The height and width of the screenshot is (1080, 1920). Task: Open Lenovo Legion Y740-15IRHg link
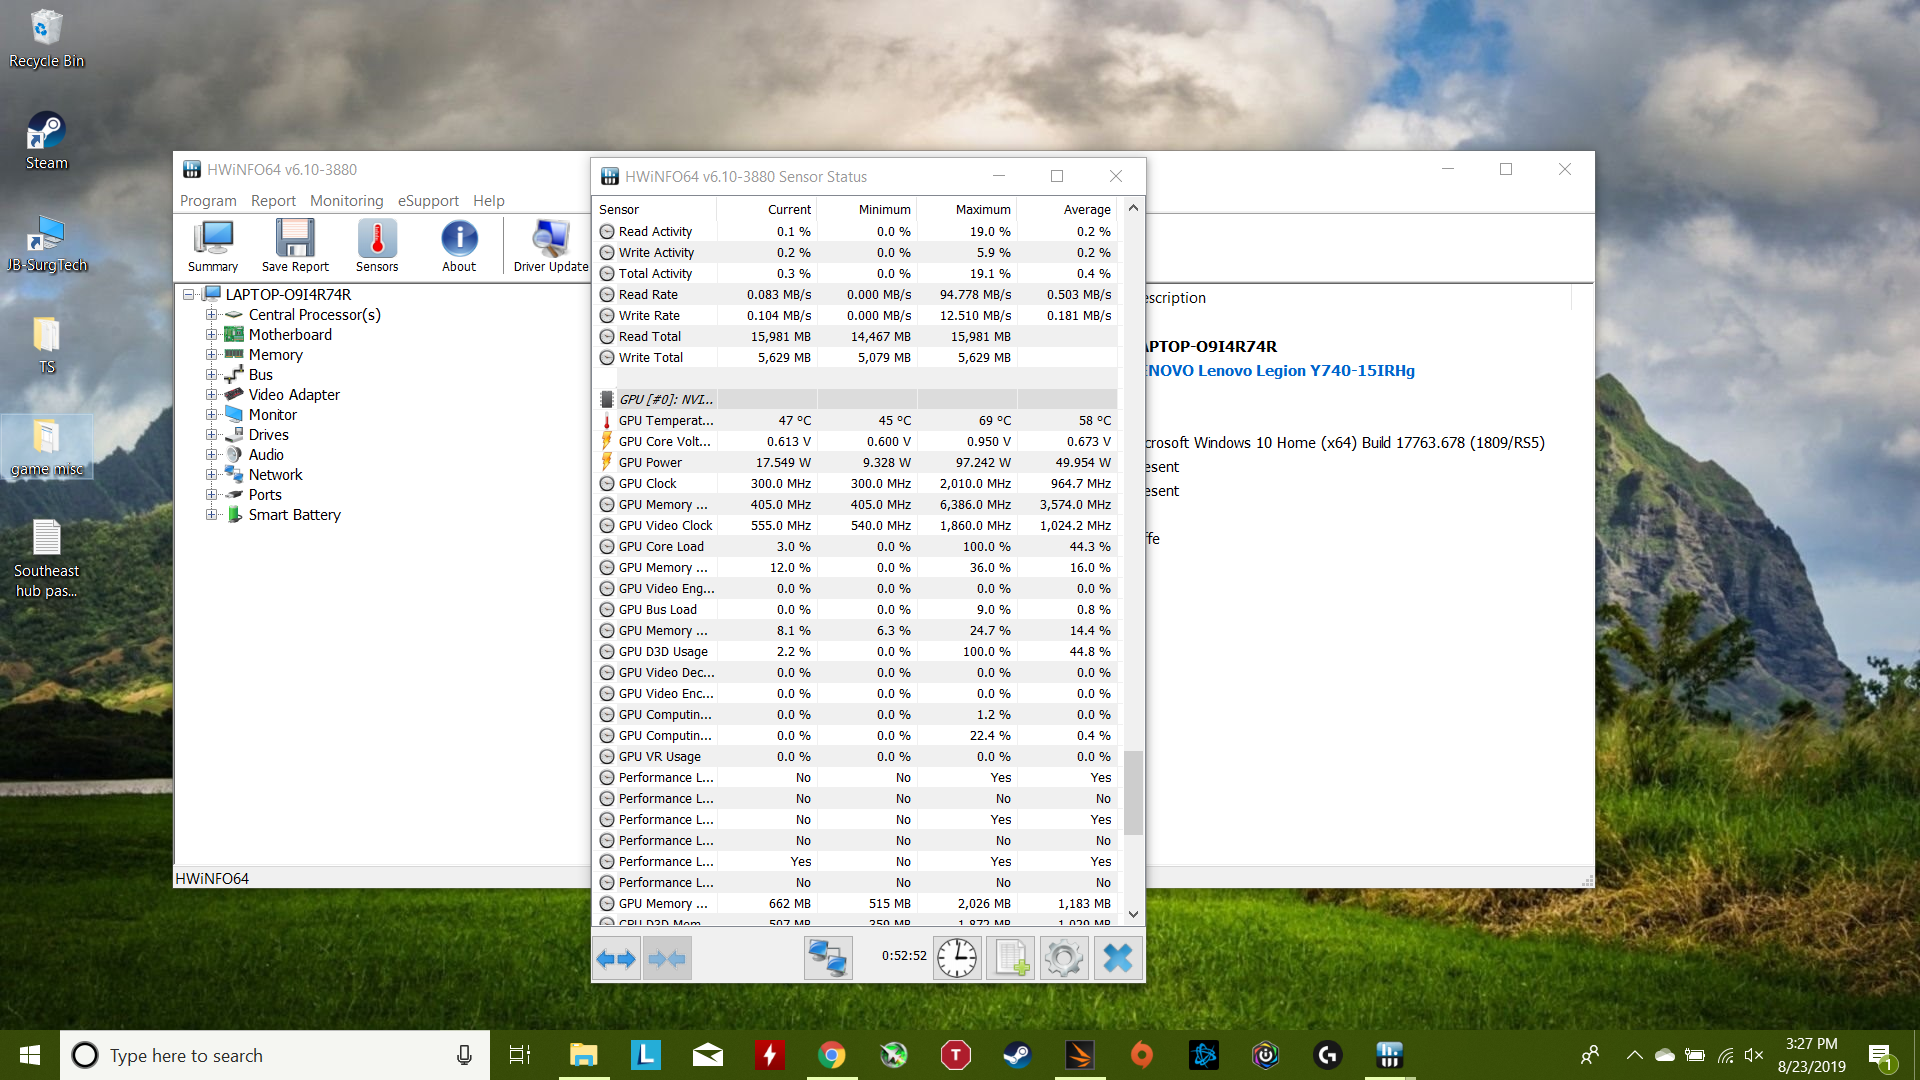click(x=1281, y=371)
